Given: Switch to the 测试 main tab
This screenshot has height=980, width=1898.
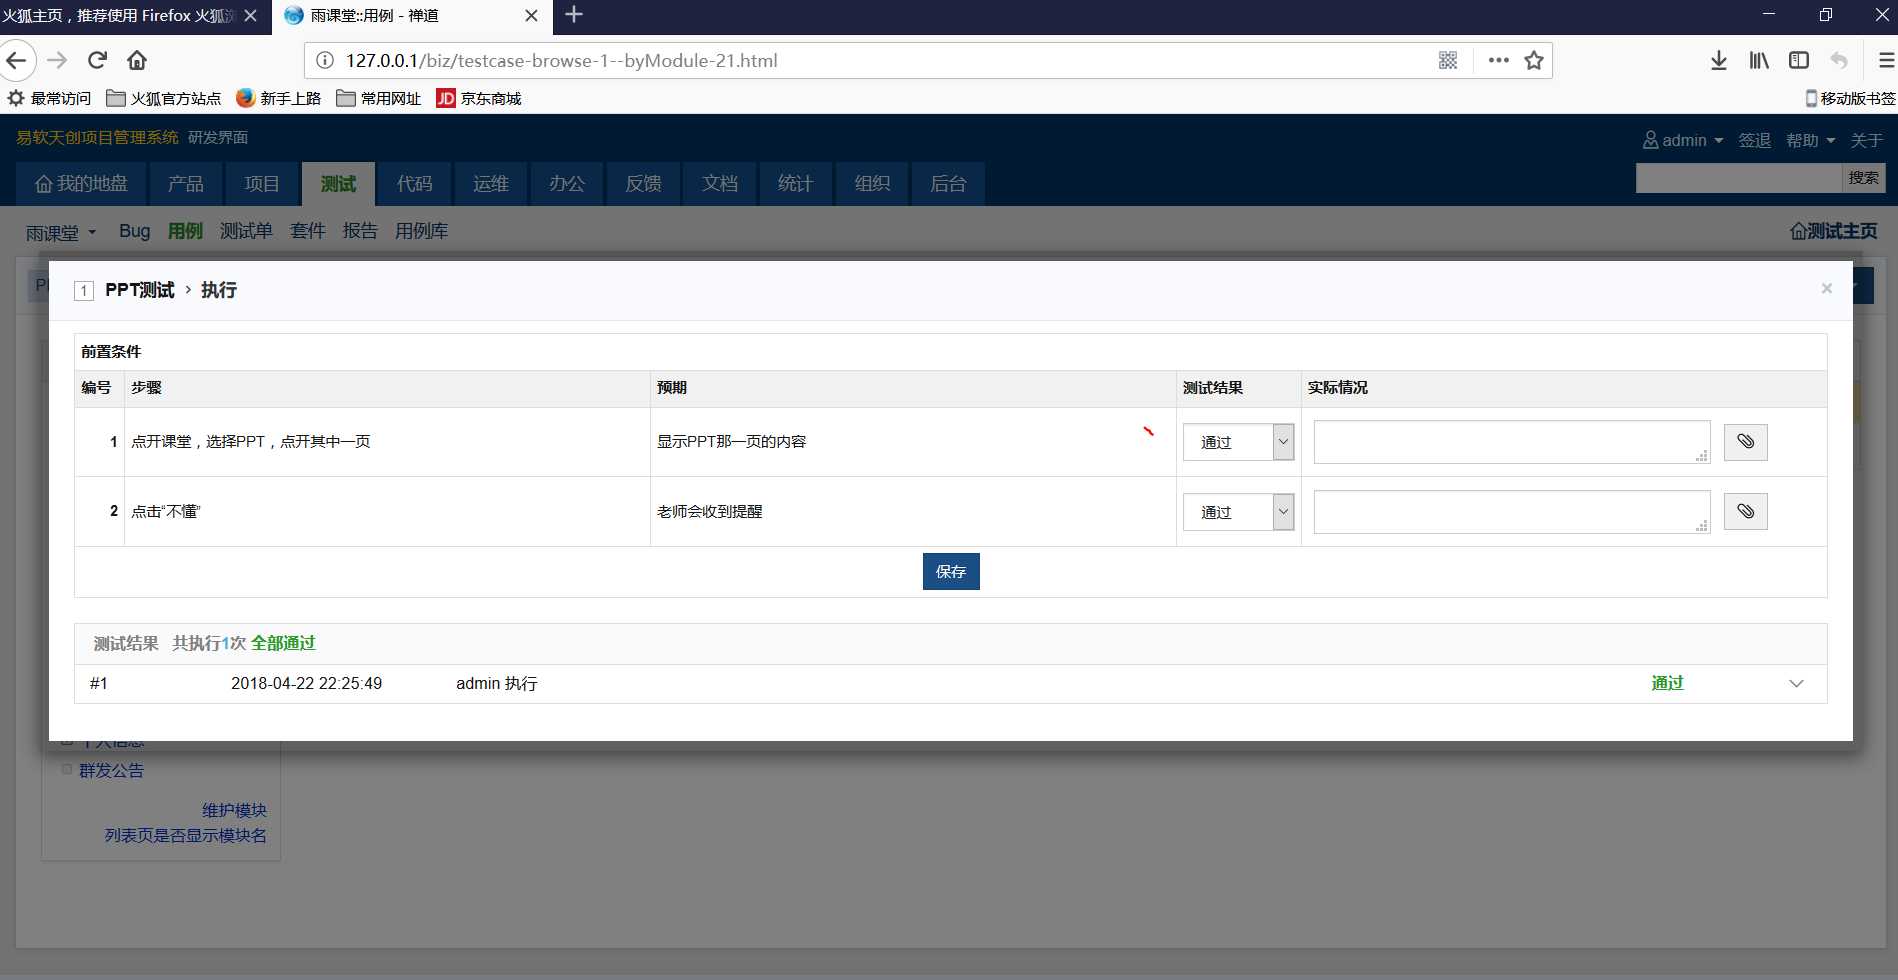Looking at the screenshot, I should click(x=338, y=184).
